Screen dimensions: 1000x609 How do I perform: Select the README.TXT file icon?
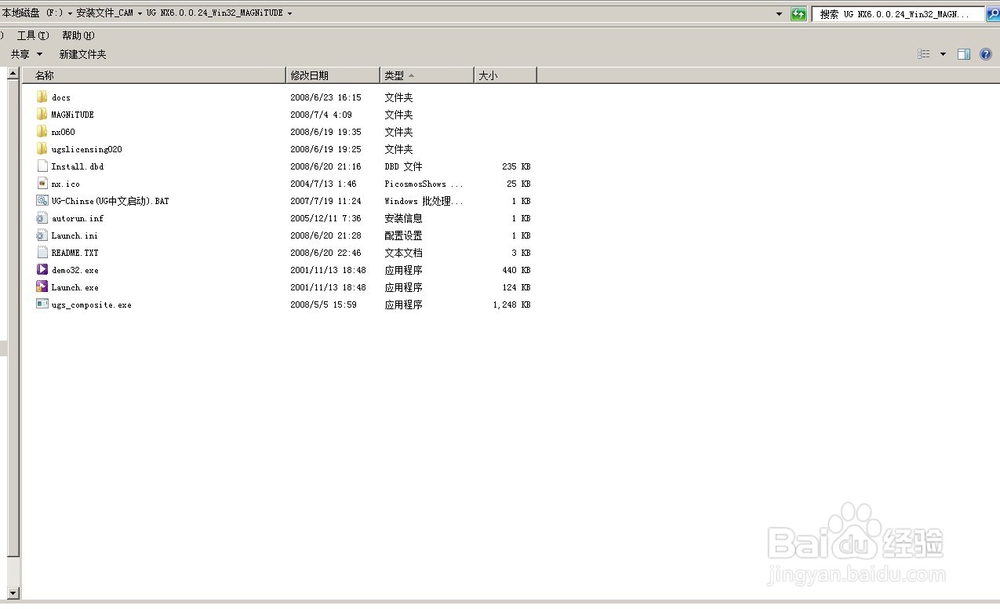(42, 252)
